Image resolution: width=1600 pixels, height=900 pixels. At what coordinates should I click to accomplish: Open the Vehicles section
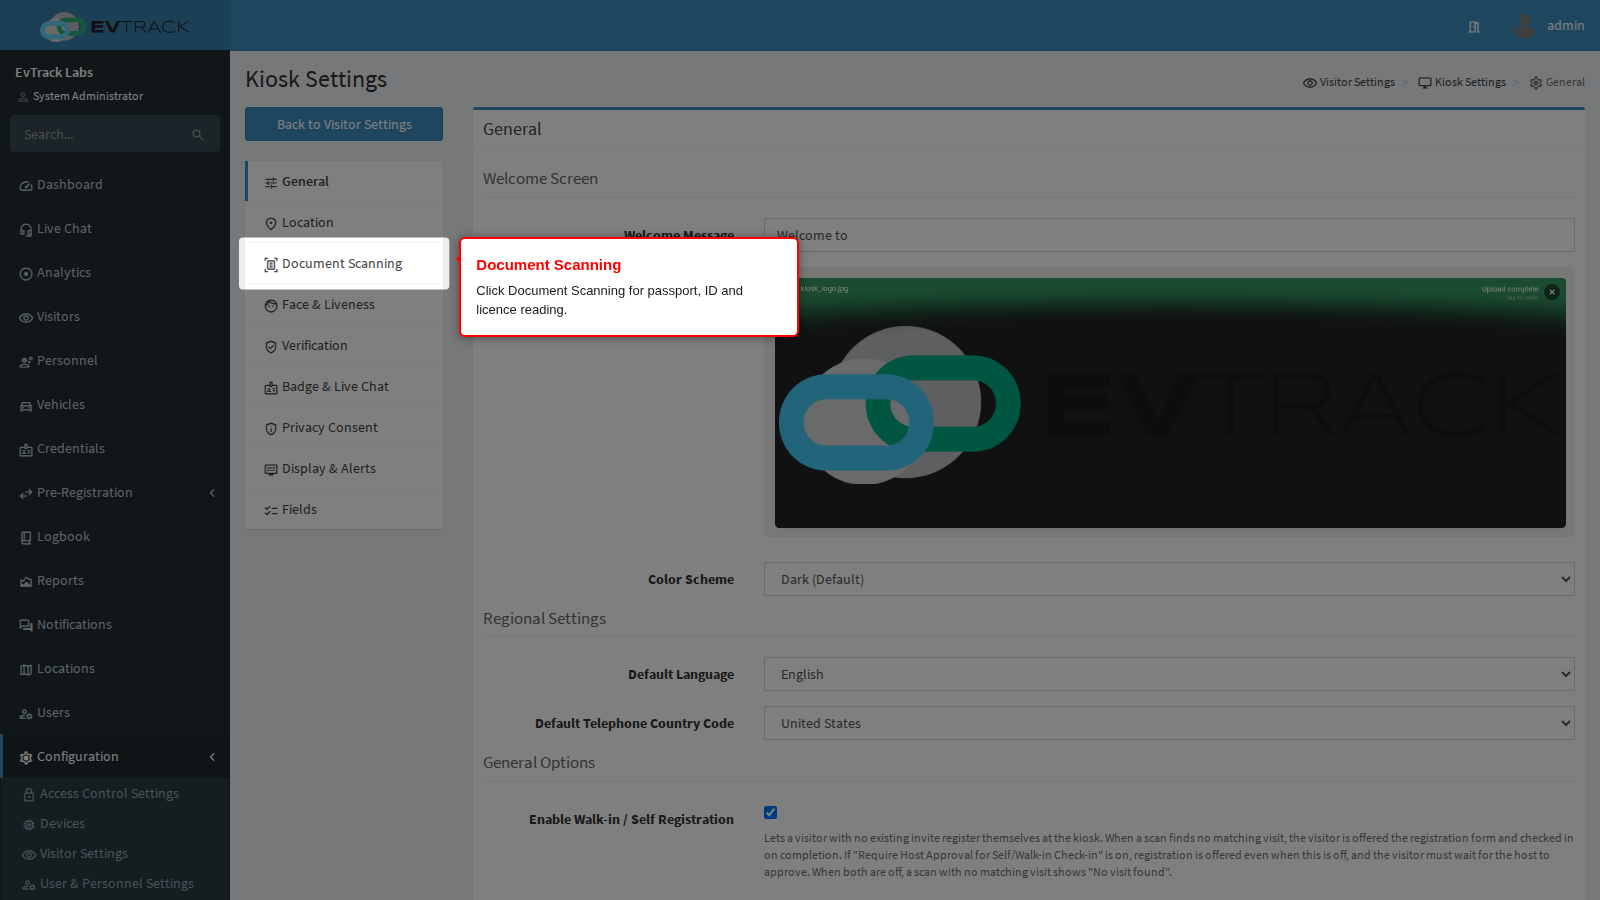pyautogui.click(x=115, y=405)
